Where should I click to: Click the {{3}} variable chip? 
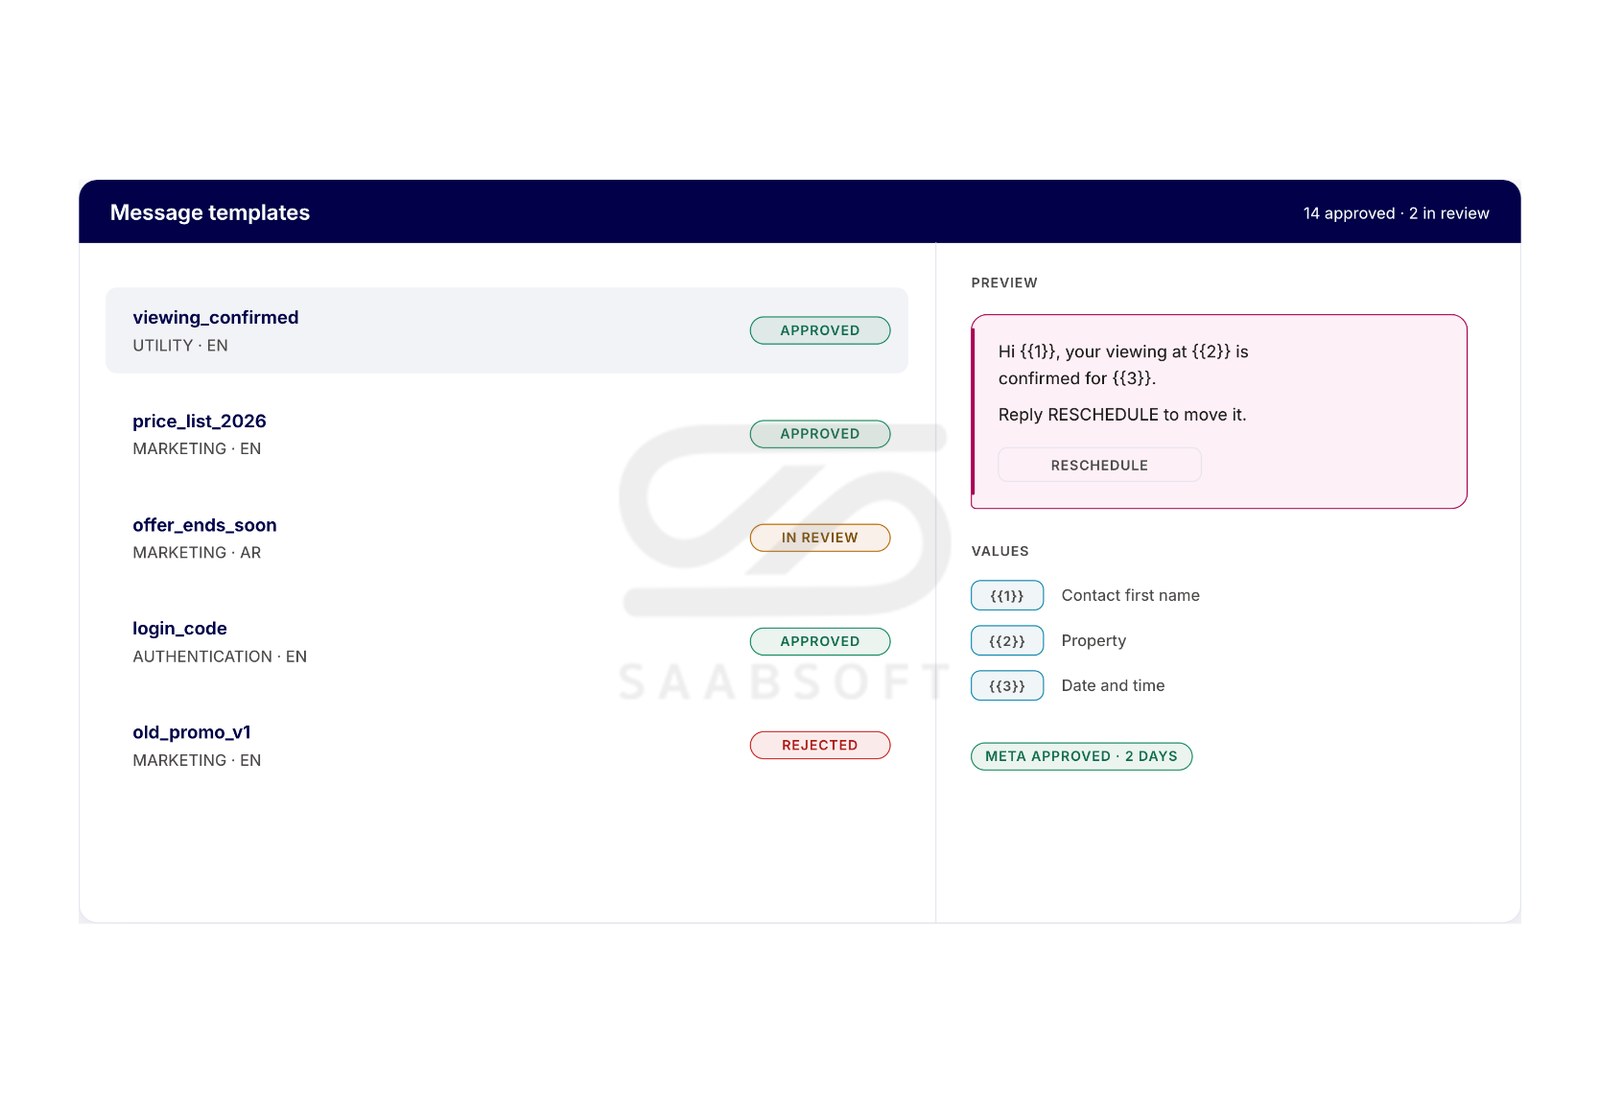click(1007, 685)
